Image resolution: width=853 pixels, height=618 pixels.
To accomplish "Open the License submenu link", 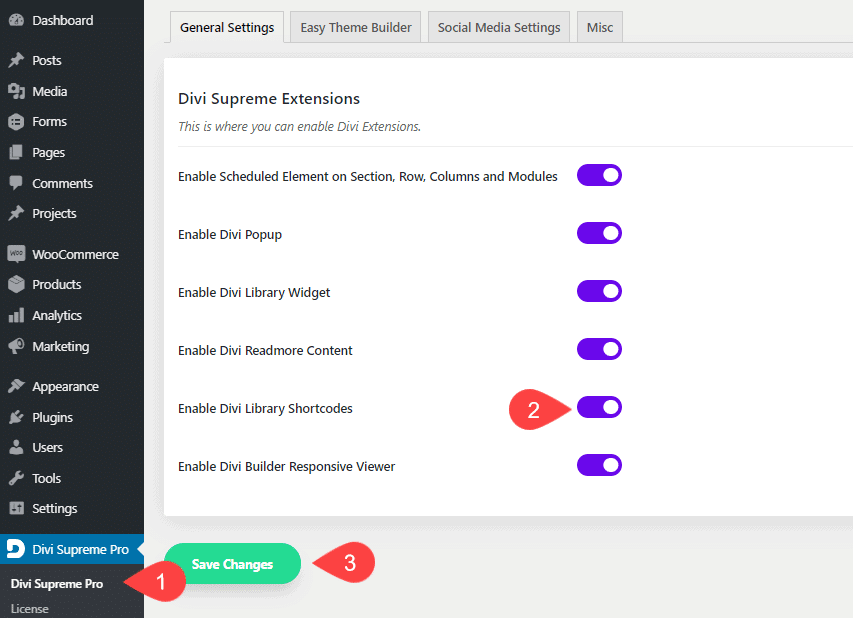I will click(x=30, y=609).
